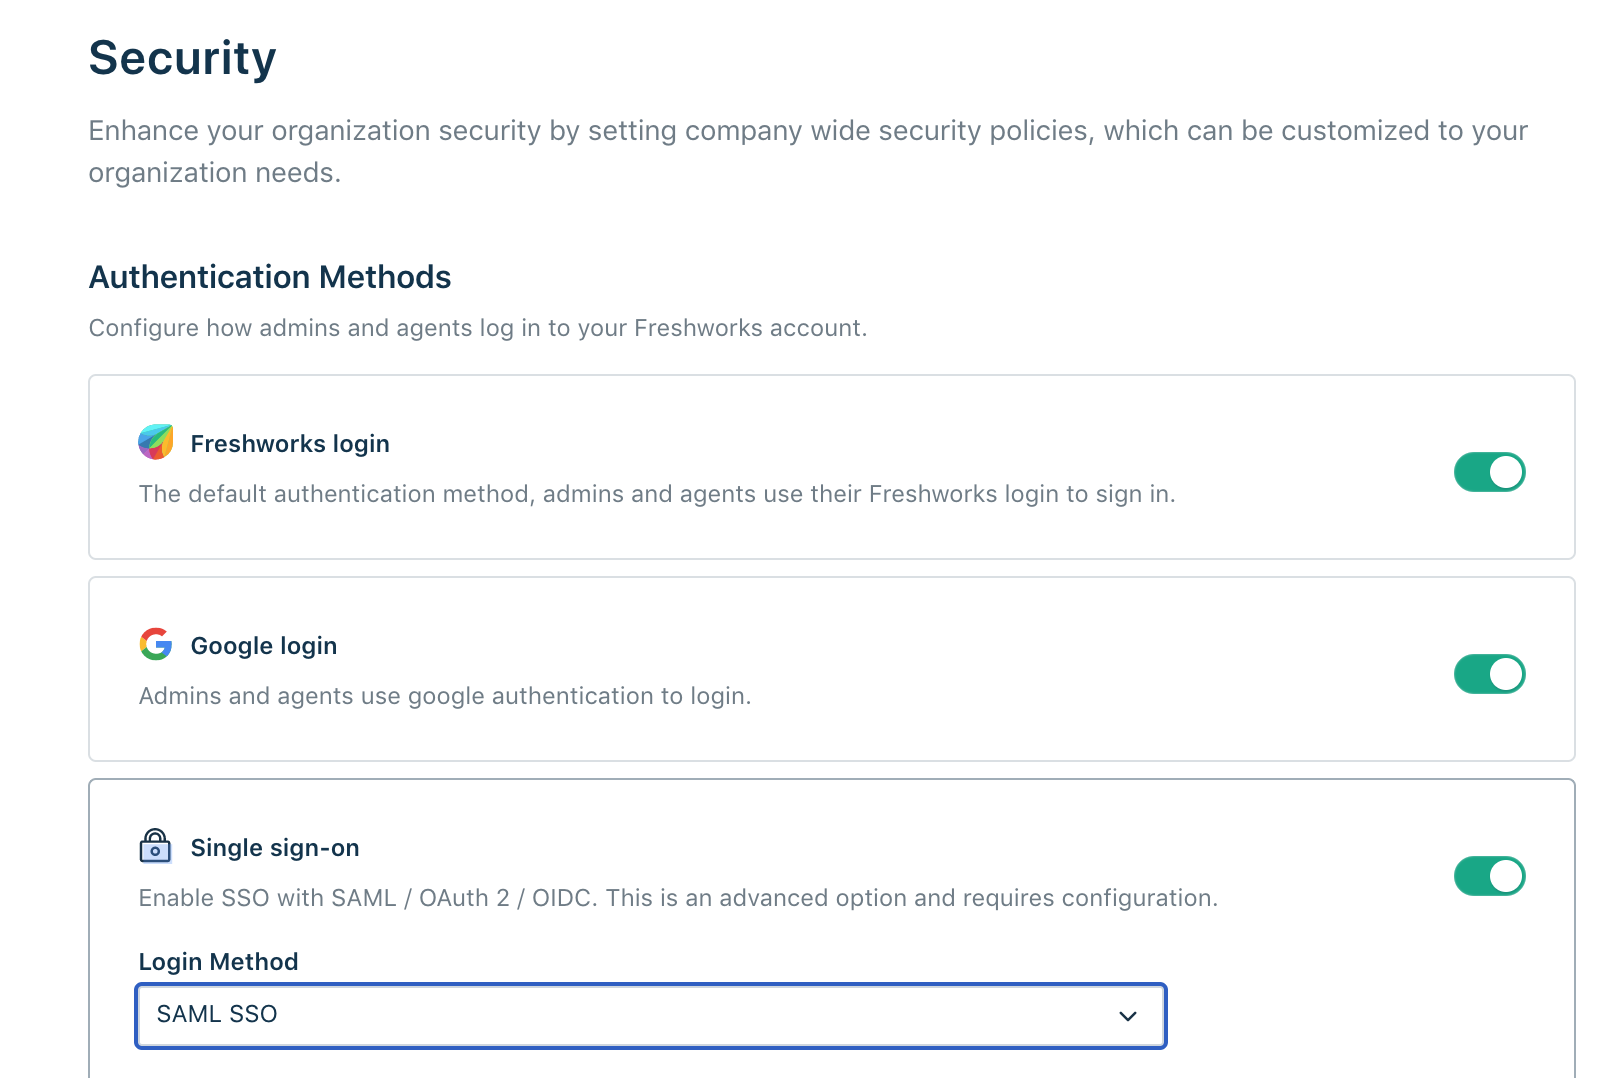Click the Google login title
Screen dimensions: 1600x1078
[x=264, y=646]
